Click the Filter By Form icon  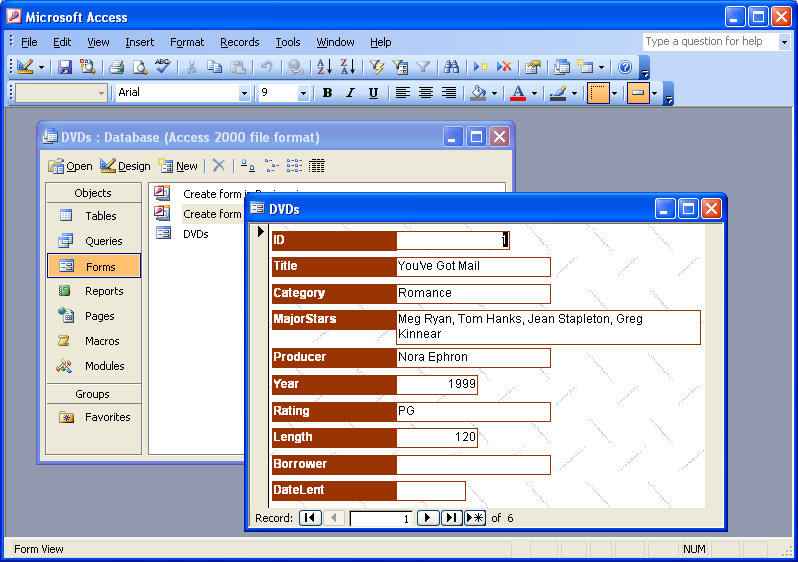point(400,67)
